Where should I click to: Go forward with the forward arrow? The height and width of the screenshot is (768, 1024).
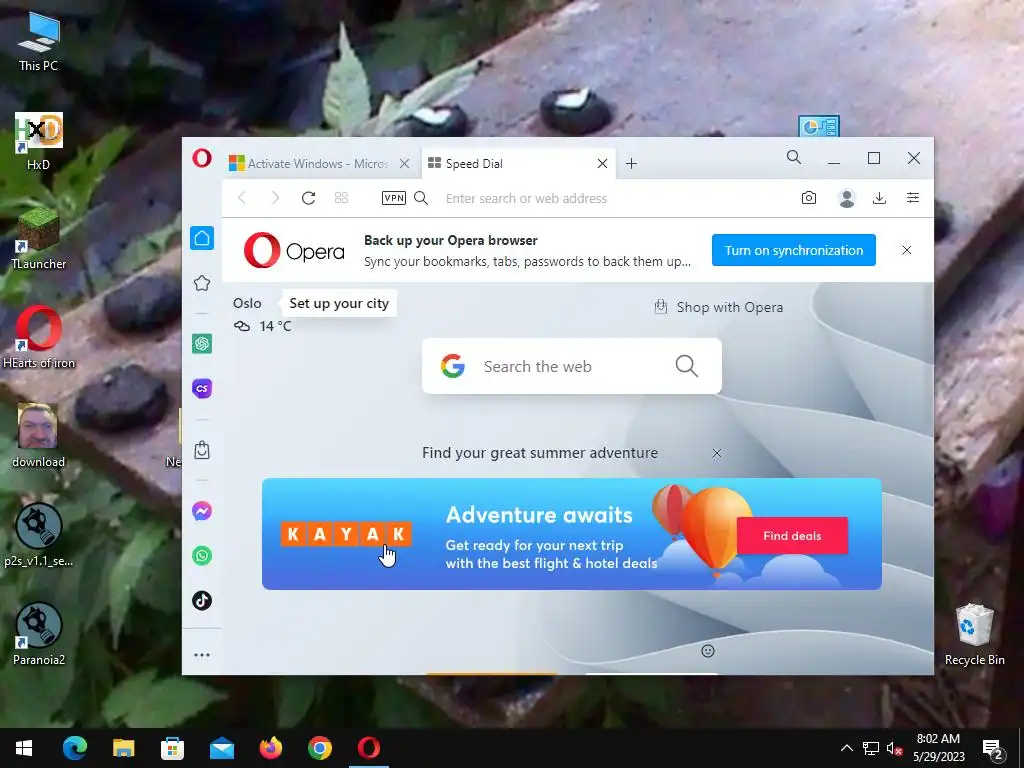(x=276, y=198)
